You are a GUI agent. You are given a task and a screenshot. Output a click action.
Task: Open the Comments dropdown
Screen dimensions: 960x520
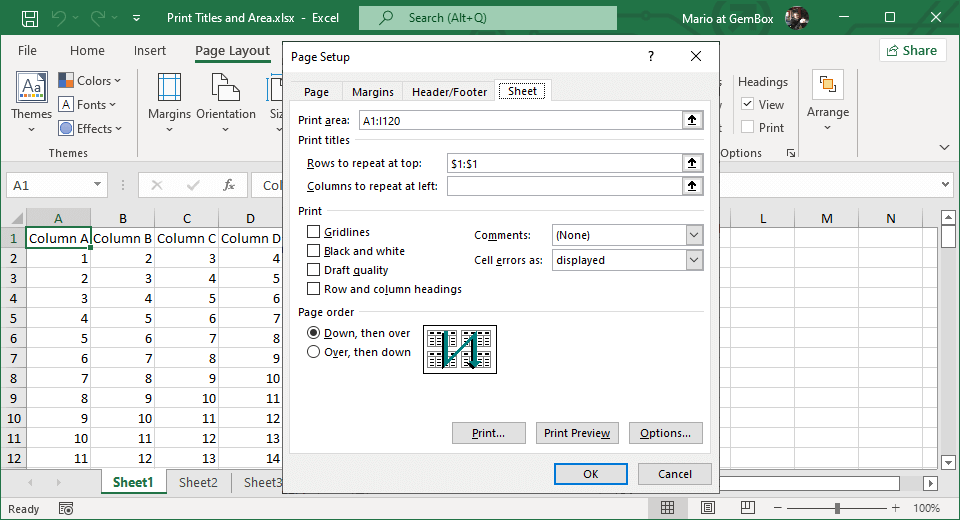[694, 235]
